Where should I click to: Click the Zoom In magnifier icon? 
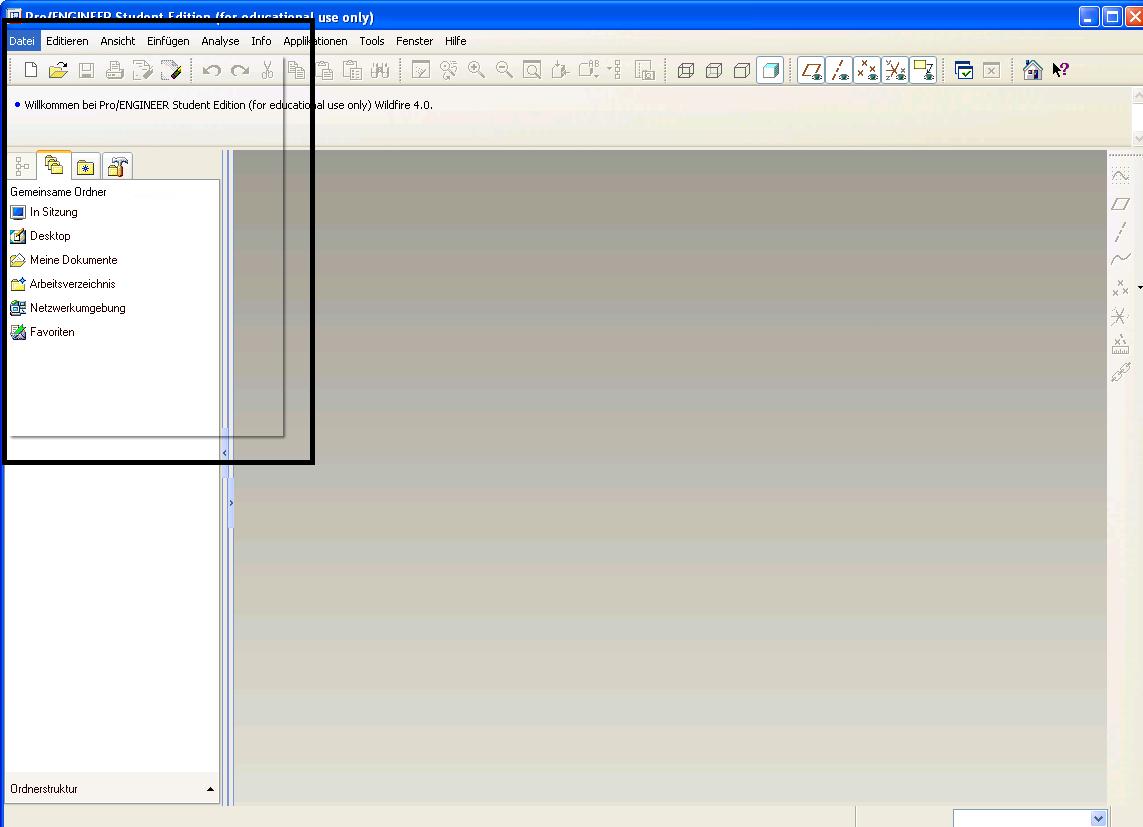pos(477,71)
